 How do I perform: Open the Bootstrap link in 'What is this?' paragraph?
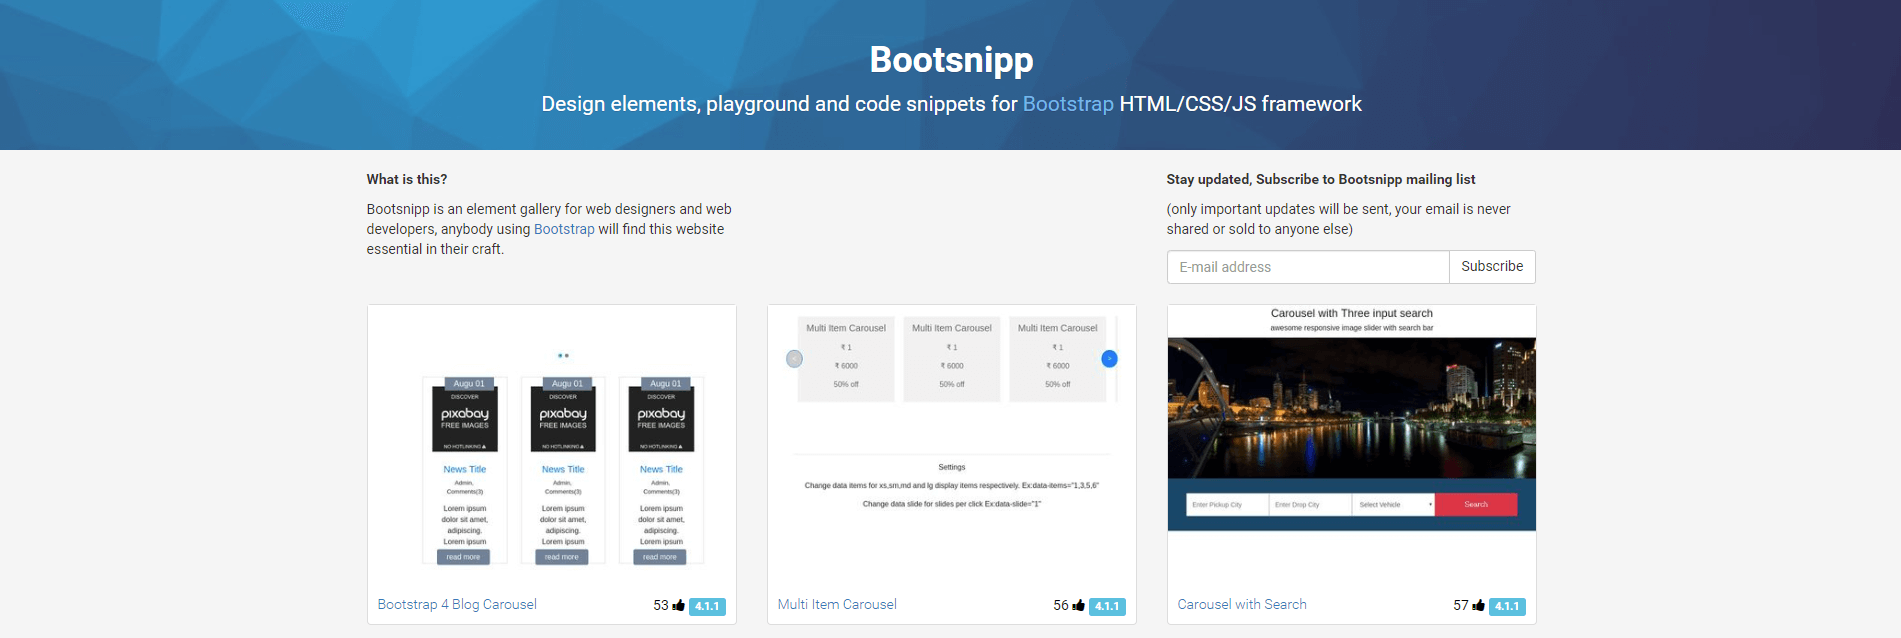click(x=564, y=229)
